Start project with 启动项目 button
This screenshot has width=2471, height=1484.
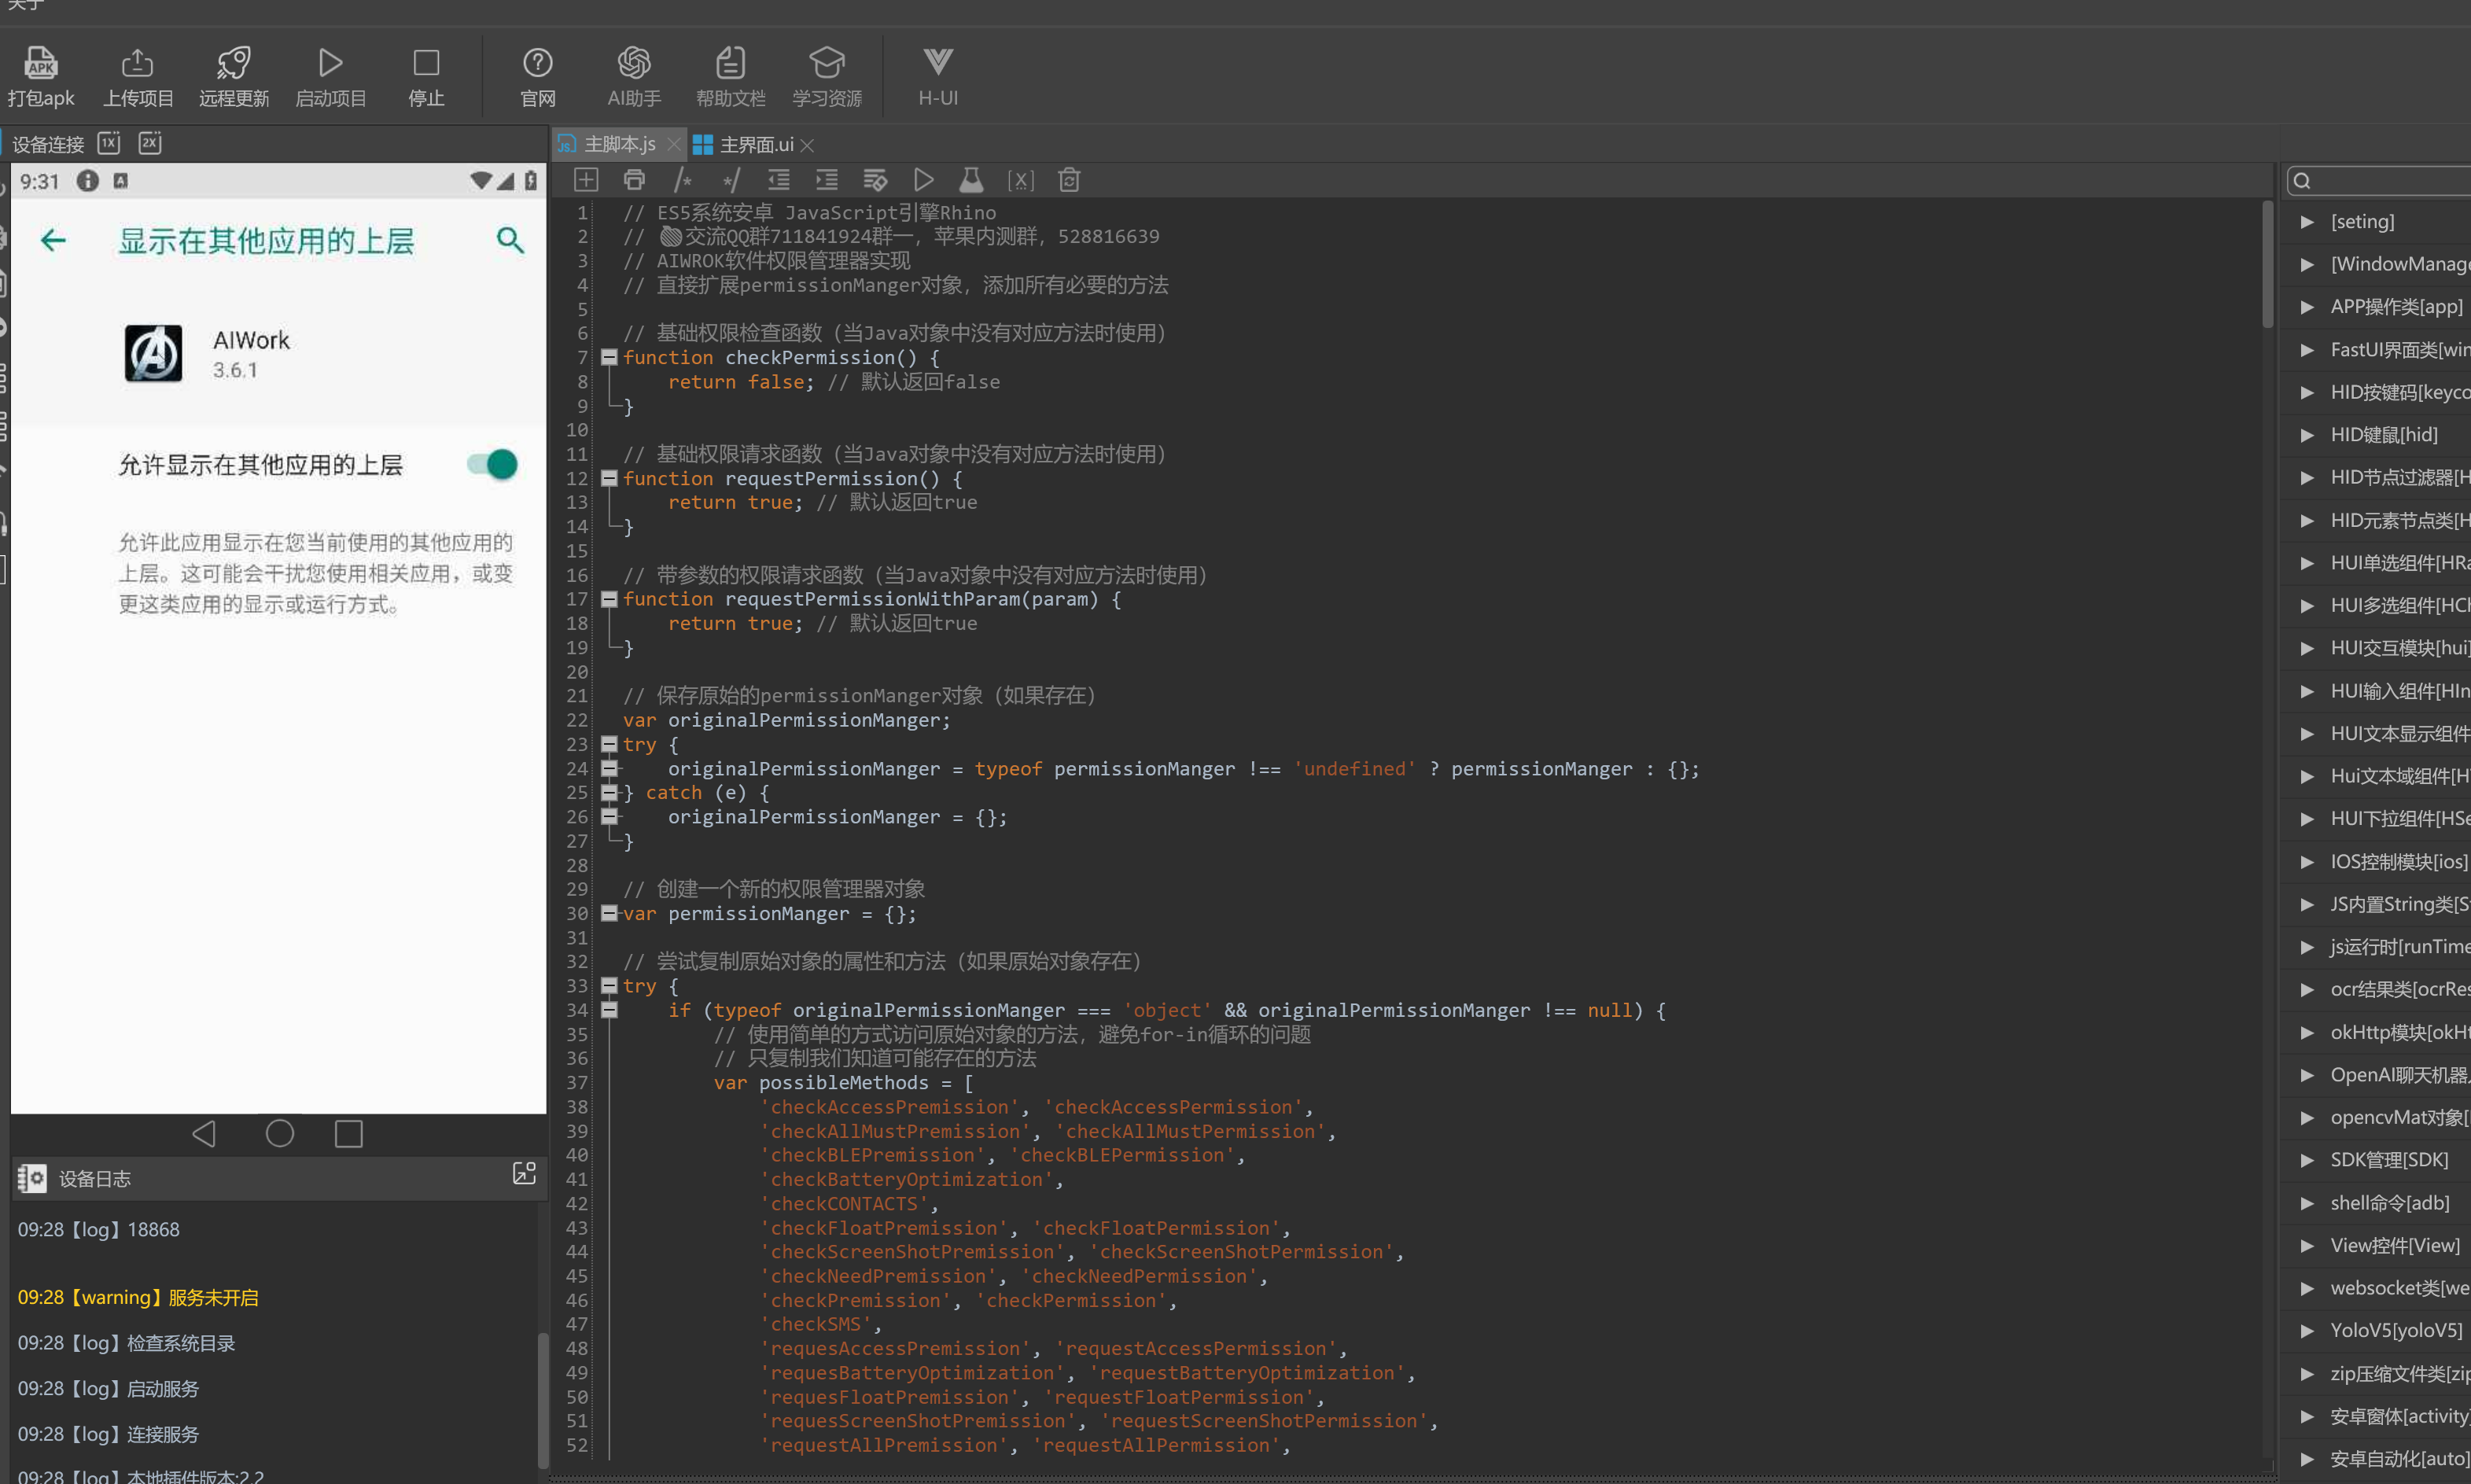[x=330, y=63]
